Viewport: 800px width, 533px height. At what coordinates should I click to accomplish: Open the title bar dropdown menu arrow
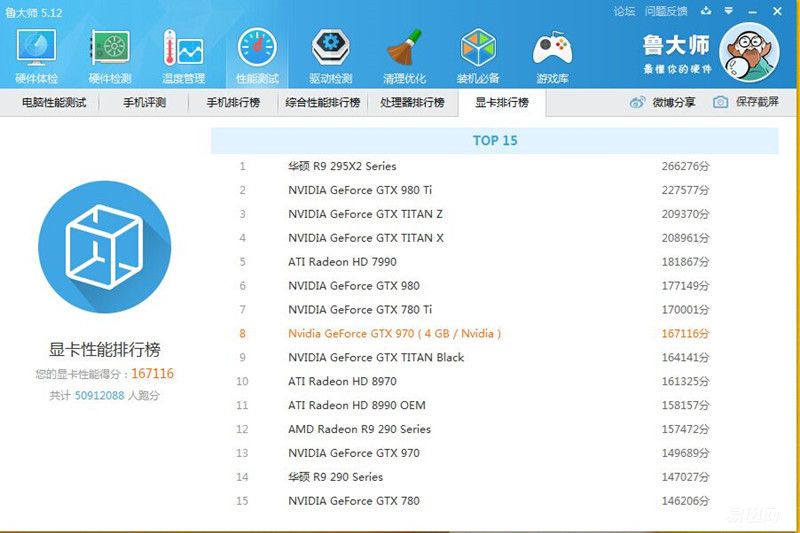click(729, 11)
